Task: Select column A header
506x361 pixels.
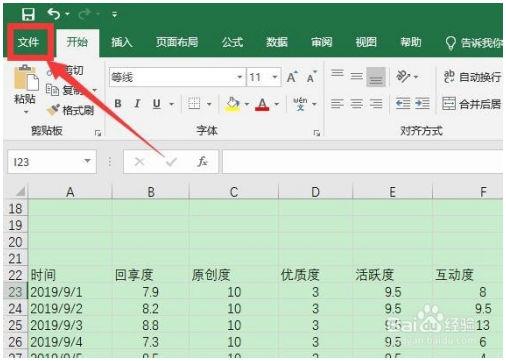Action: click(x=70, y=192)
